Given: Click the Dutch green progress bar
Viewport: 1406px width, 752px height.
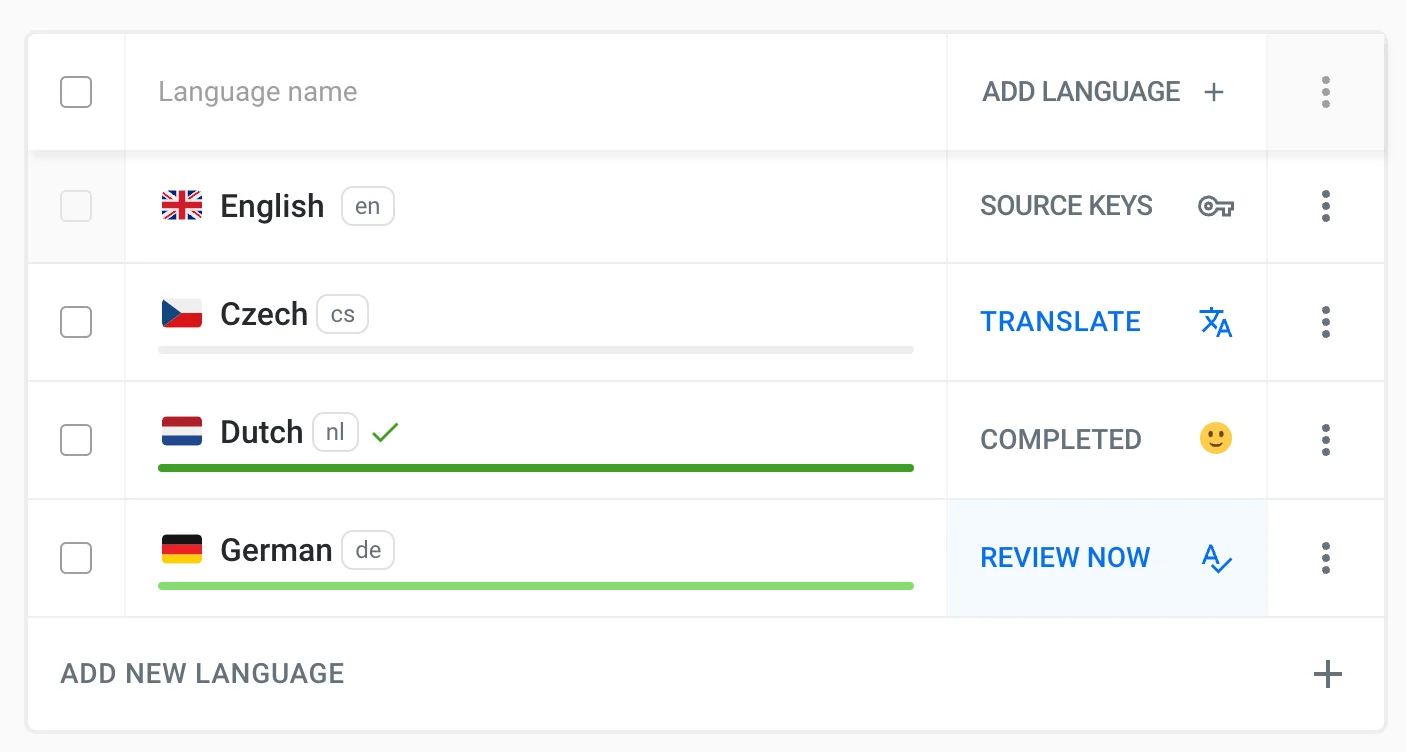Looking at the screenshot, I should (x=535, y=468).
